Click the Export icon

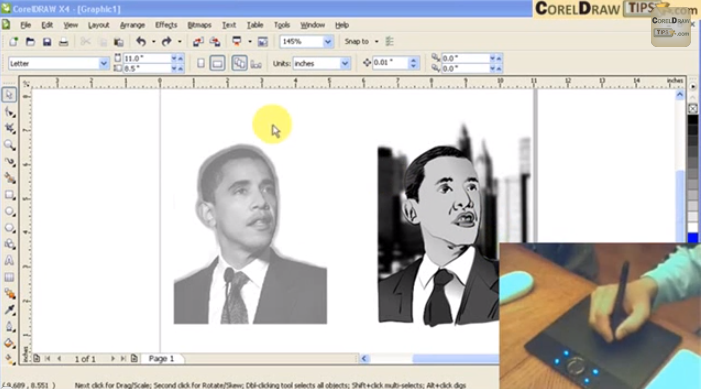pos(215,42)
